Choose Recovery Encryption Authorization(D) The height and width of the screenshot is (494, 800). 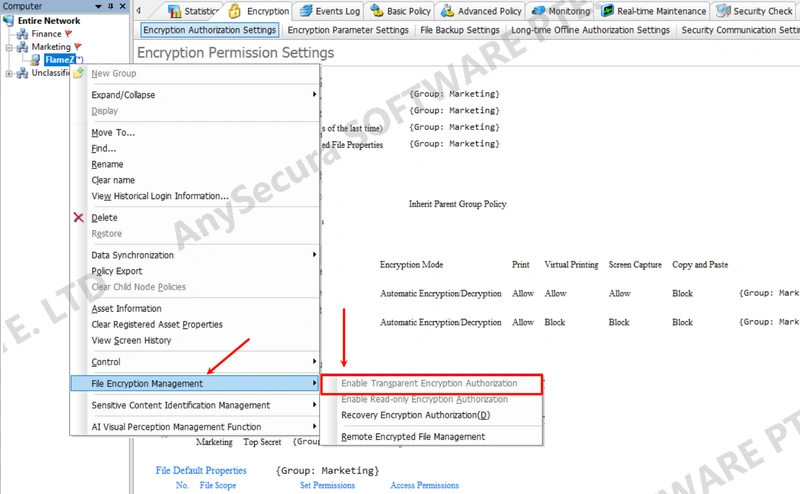(x=431, y=415)
